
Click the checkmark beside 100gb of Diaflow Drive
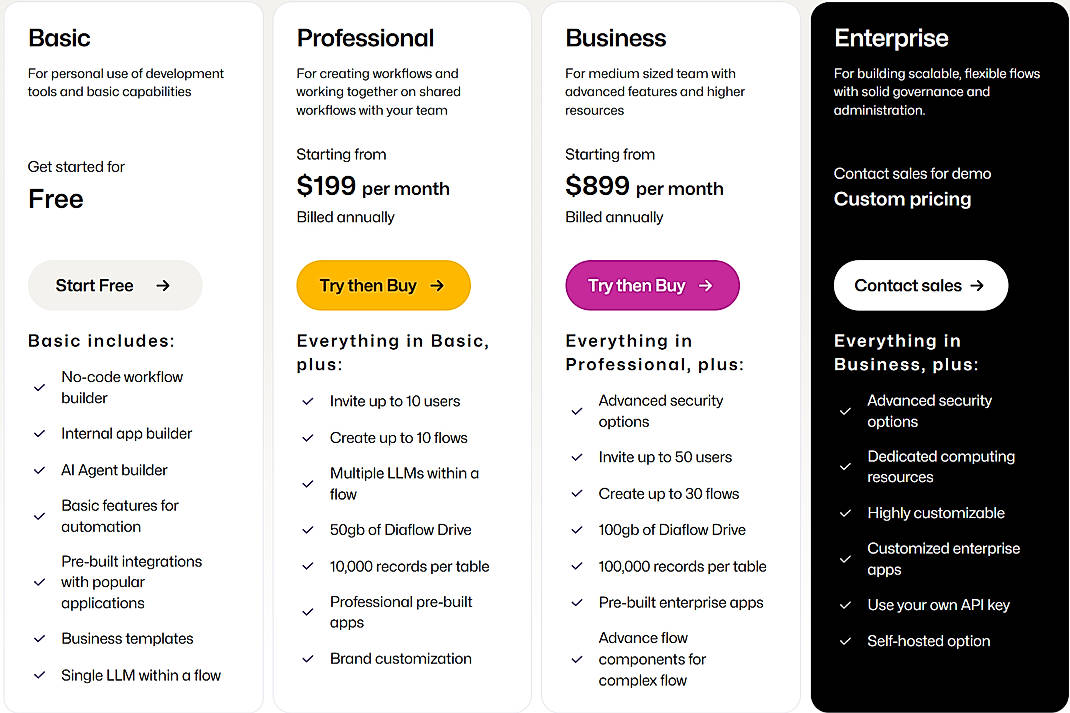pyautogui.click(x=577, y=530)
